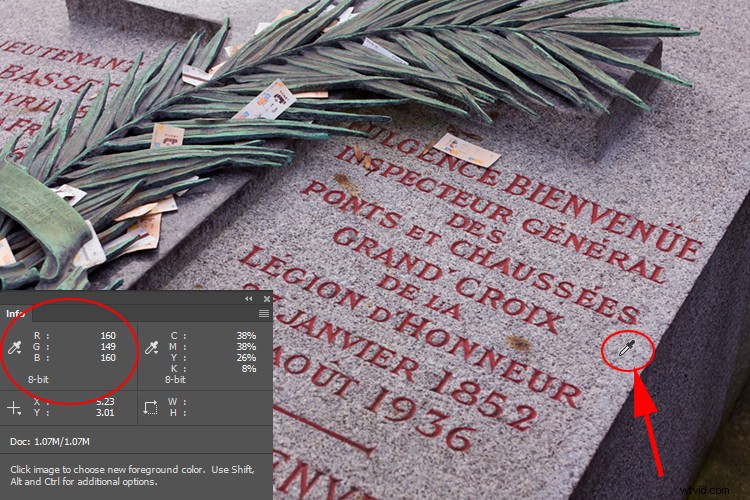Click the 8-bit label under the RGB readout

click(38, 379)
